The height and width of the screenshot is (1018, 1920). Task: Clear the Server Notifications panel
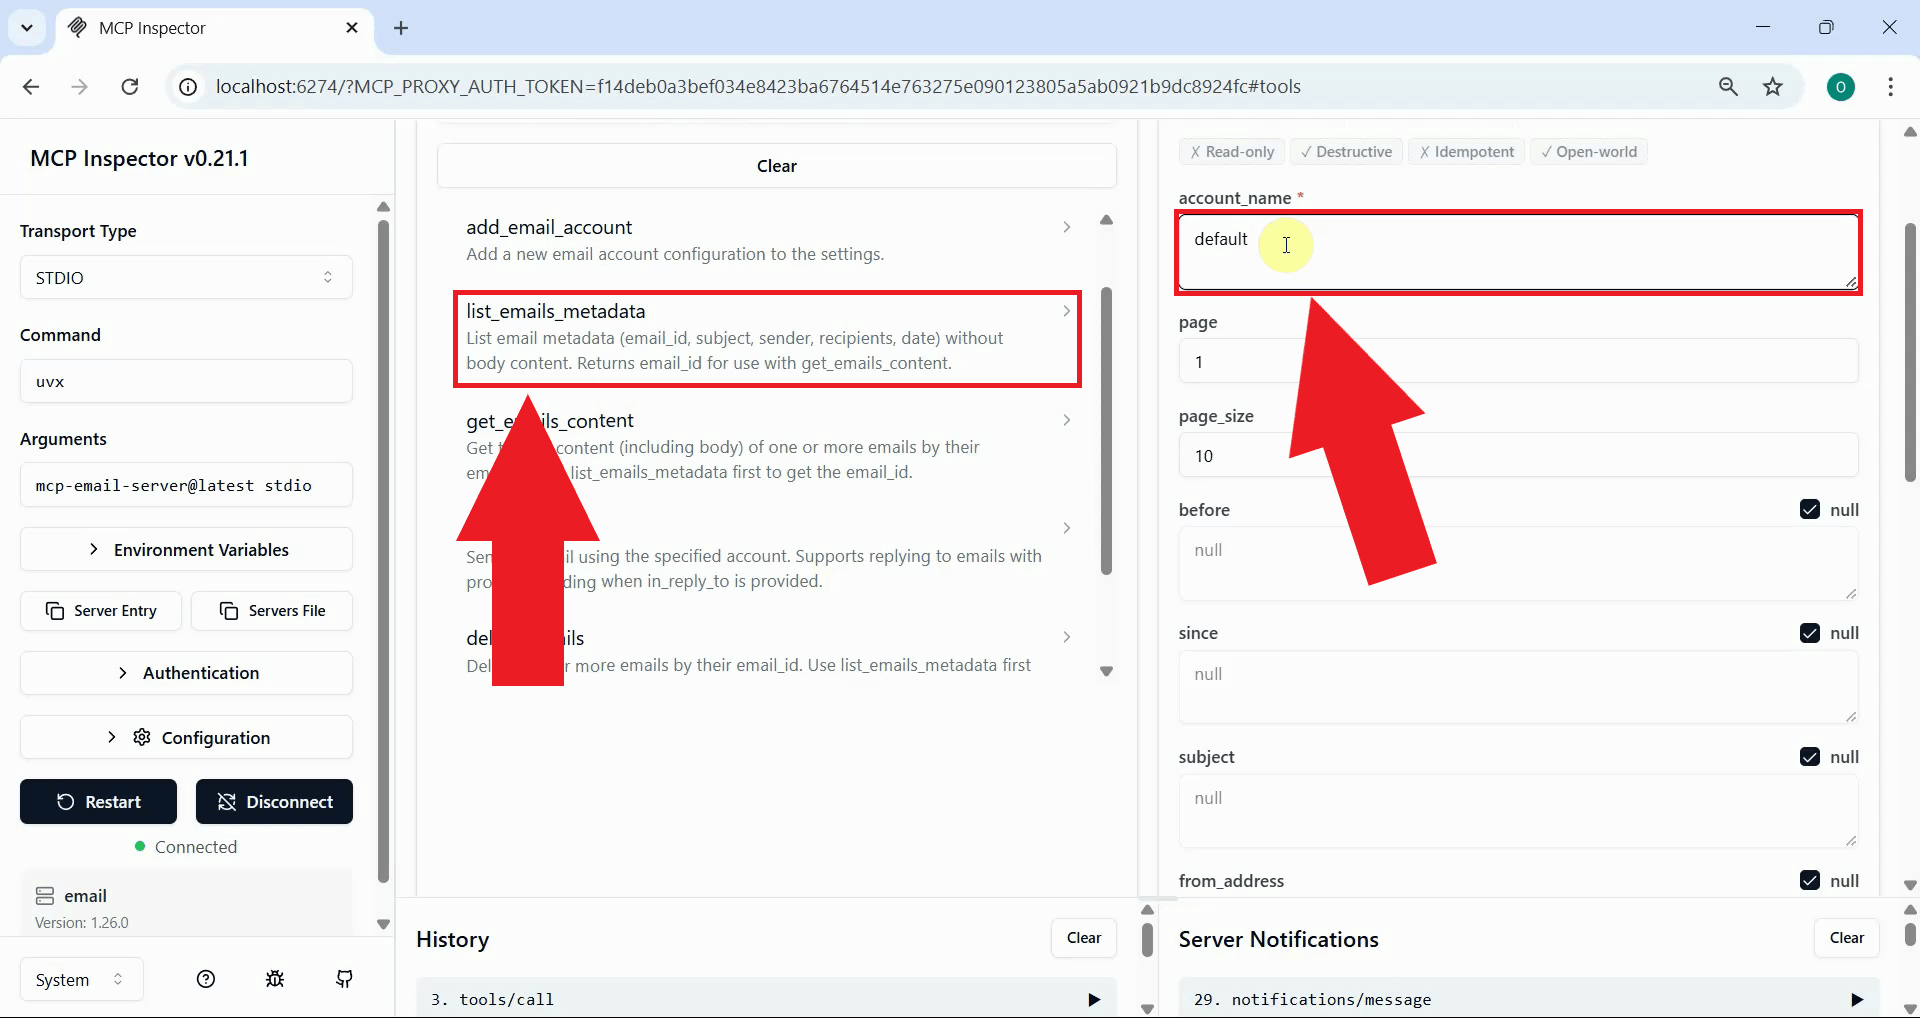click(x=1847, y=938)
